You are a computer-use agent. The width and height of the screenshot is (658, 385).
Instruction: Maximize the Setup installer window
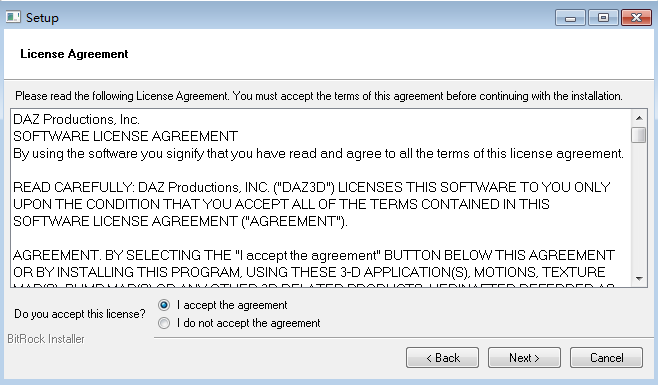(603, 18)
